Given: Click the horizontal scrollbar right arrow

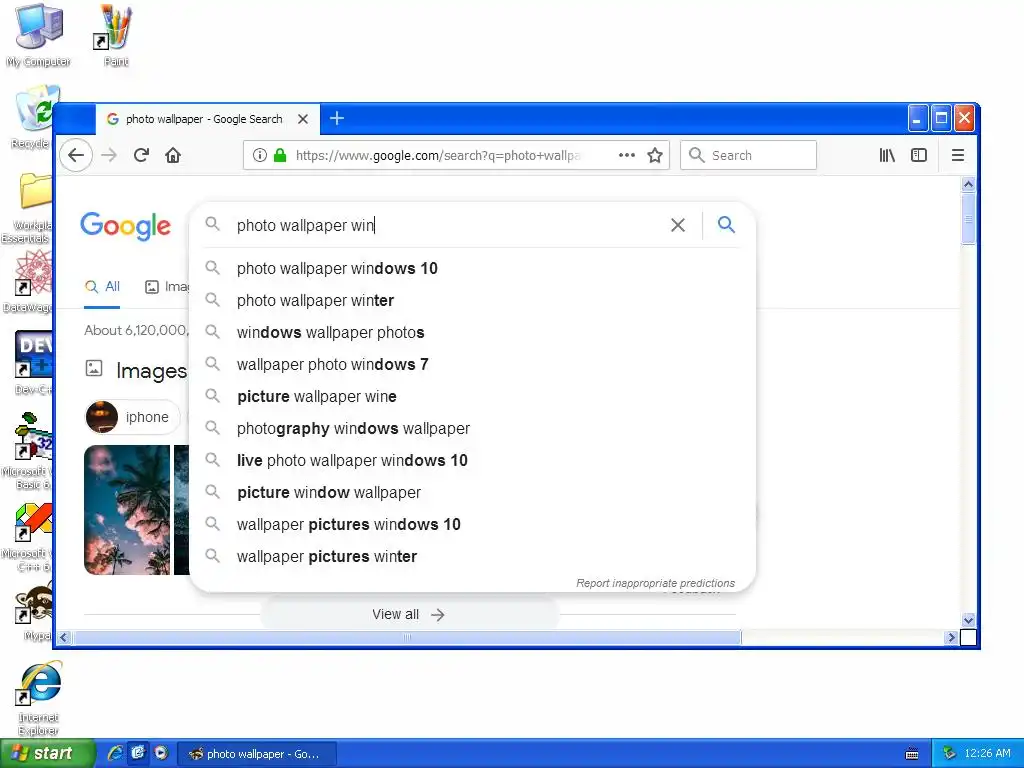Looking at the screenshot, I should coord(952,637).
